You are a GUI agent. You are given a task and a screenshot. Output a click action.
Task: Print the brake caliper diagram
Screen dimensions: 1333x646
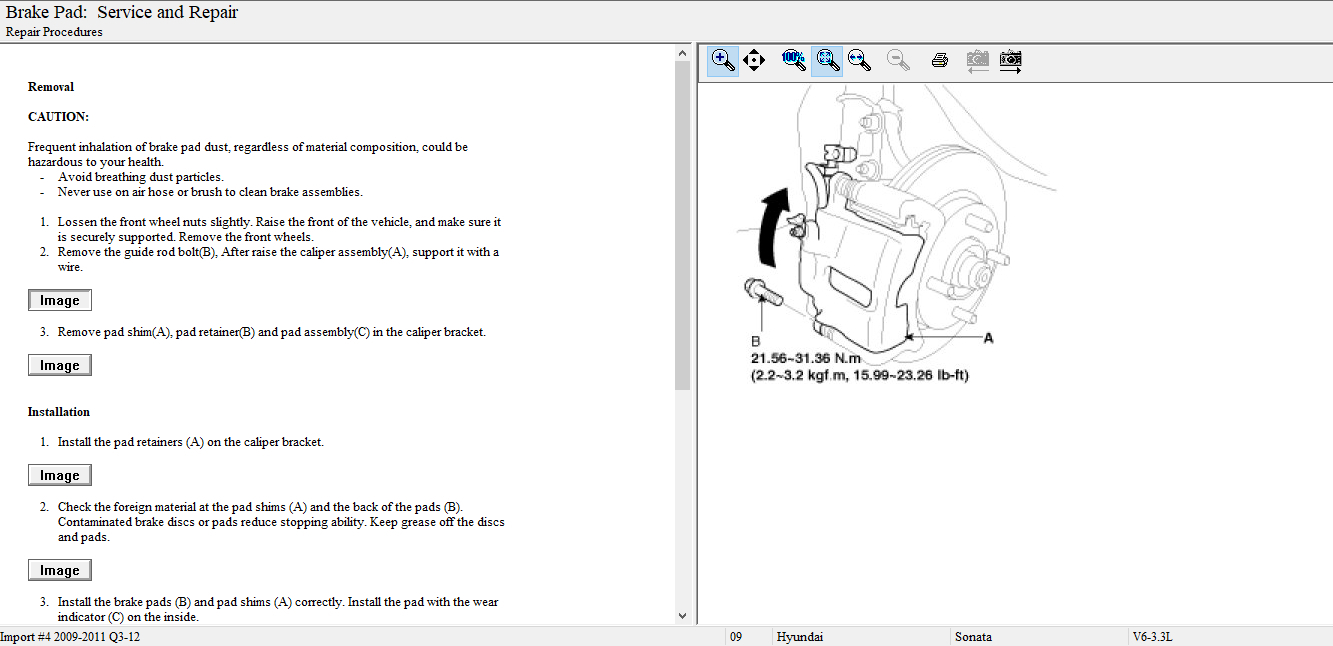[939, 60]
